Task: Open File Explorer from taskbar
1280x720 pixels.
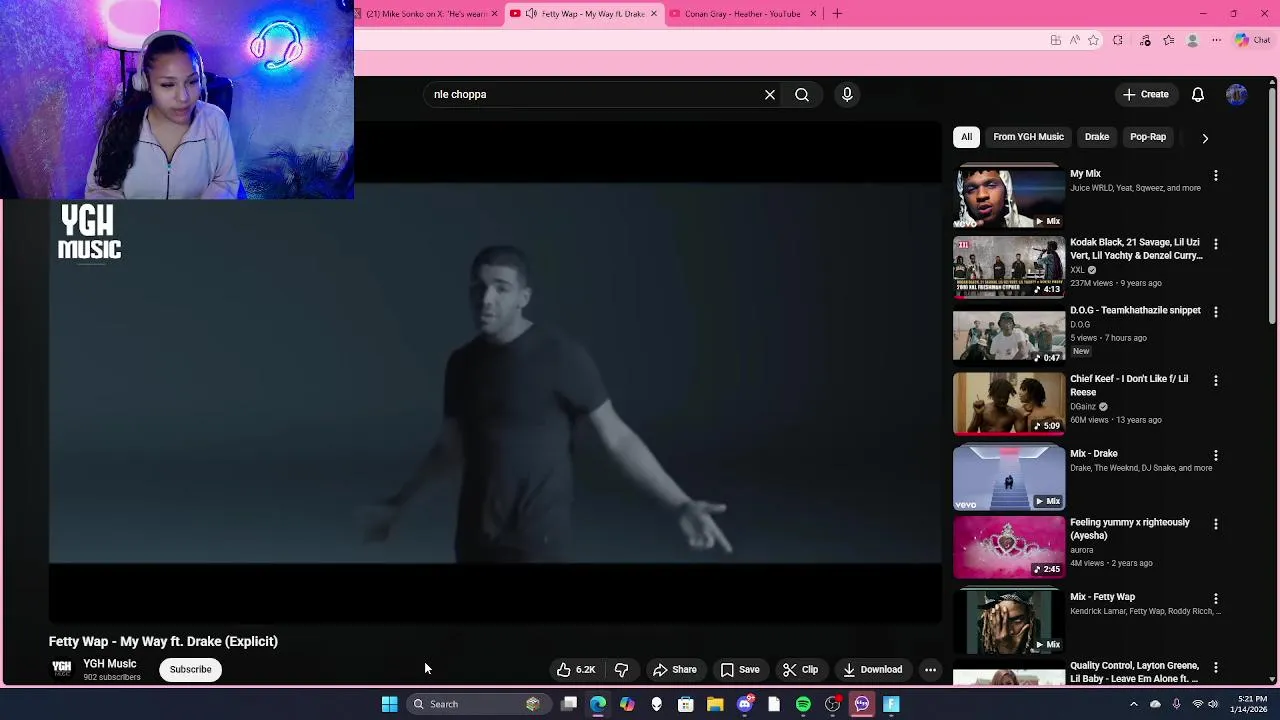Action: tap(715, 704)
